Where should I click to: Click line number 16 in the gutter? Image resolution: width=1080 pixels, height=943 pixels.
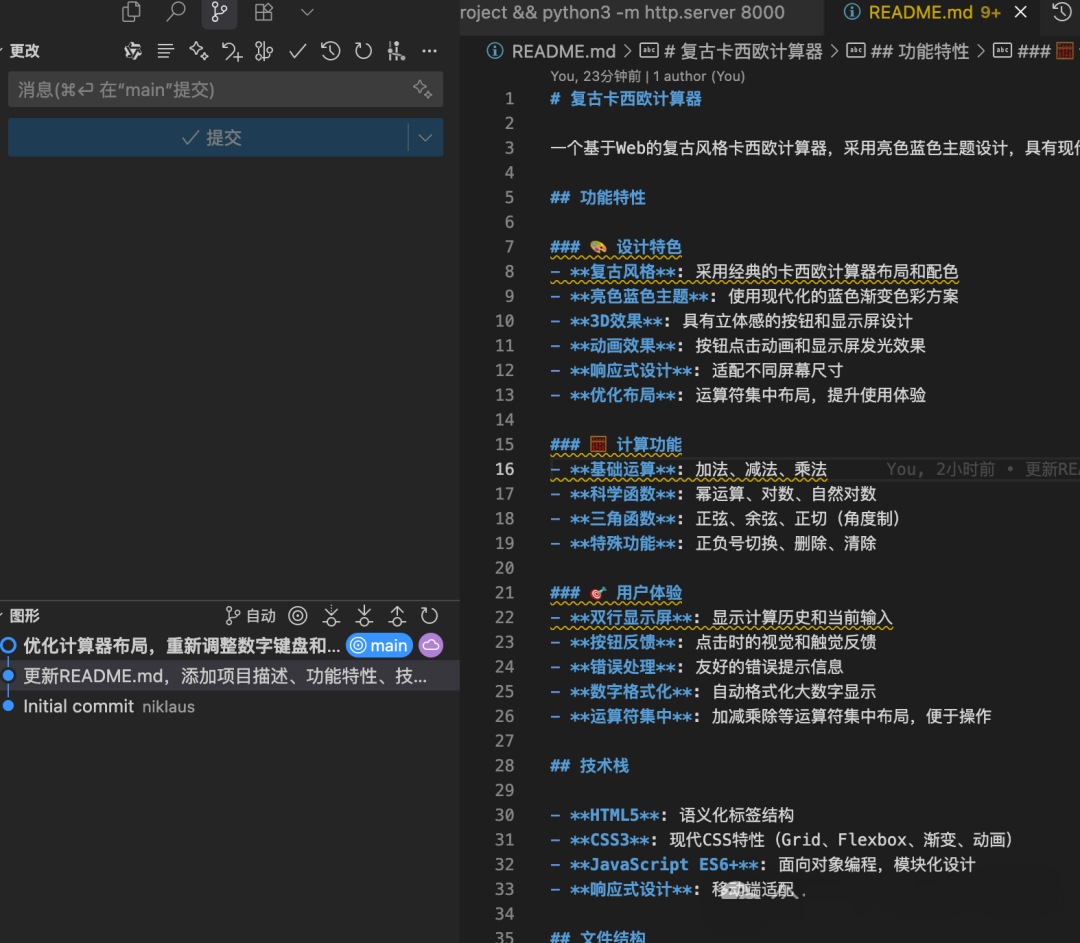[x=504, y=470]
